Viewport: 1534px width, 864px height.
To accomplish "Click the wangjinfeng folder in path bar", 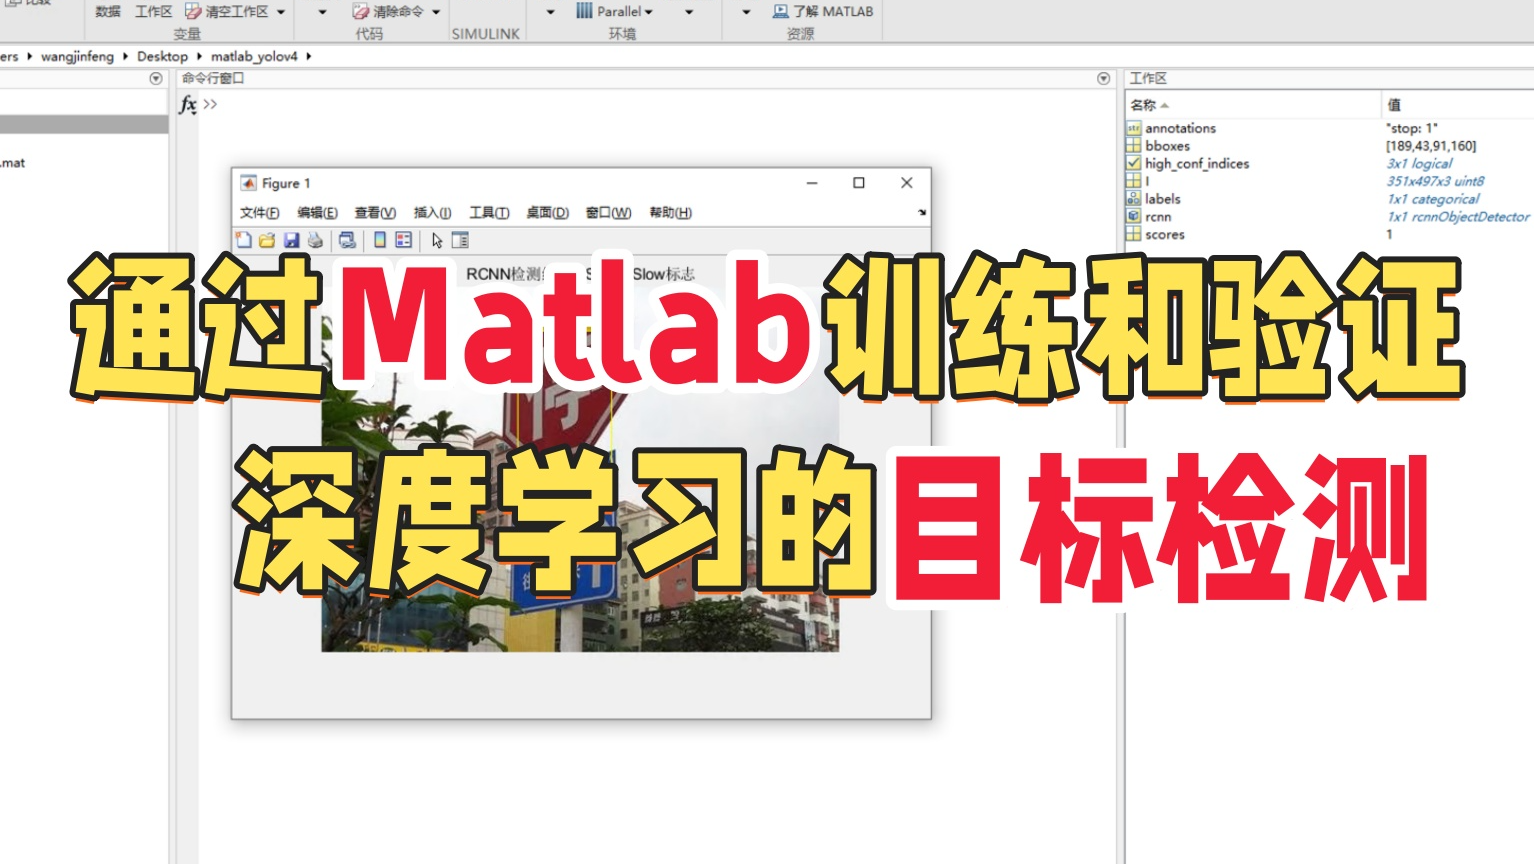I will pos(77,56).
